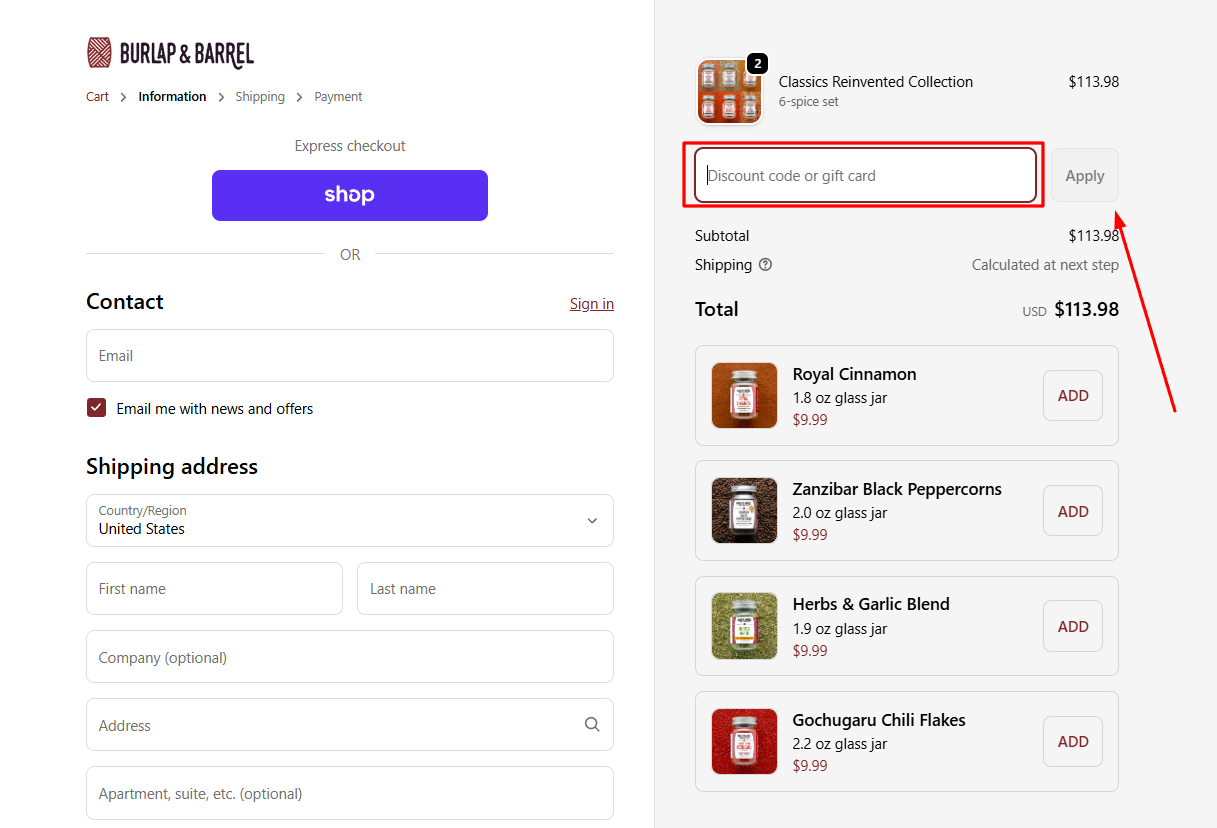Click the Gochugaru Chili Flakes jar image
1217x828 pixels.
(x=744, y=741)
